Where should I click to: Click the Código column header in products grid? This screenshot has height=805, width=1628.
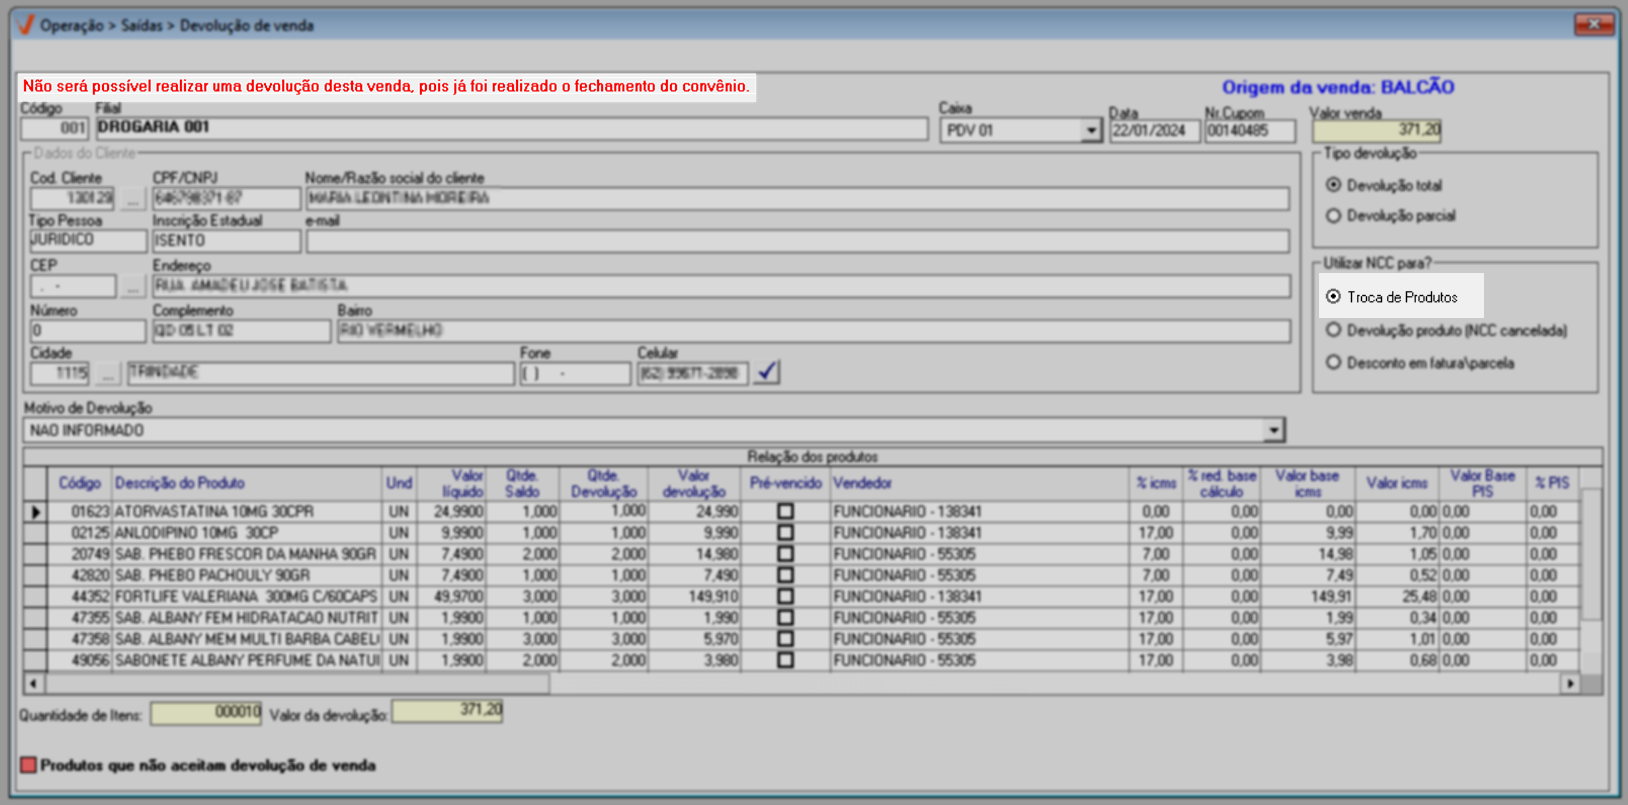click(x=79, y=483)
